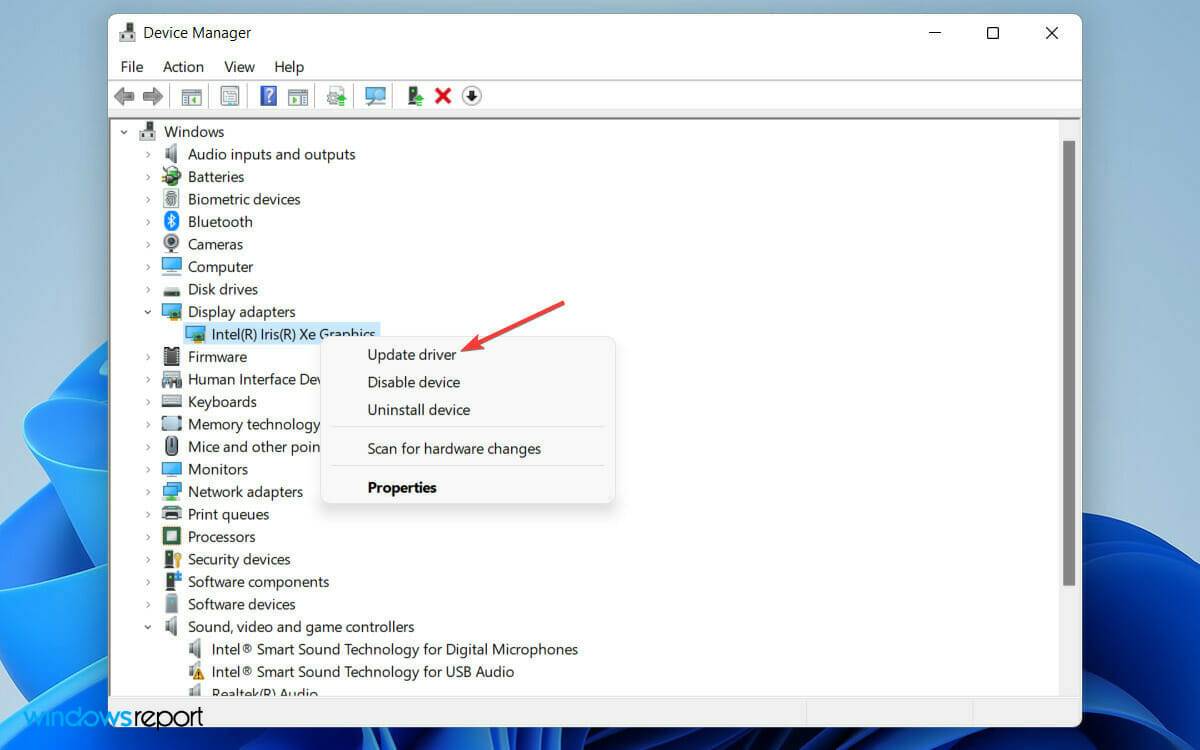1200x750 pixels.
Task: Expand the Audio inputs and outputs category
Action: (x=148, y=154)
